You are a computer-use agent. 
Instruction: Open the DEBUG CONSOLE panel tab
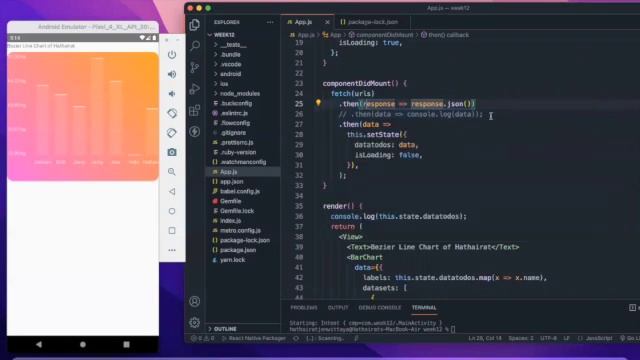pyautogui.click(x=380, y=307)
